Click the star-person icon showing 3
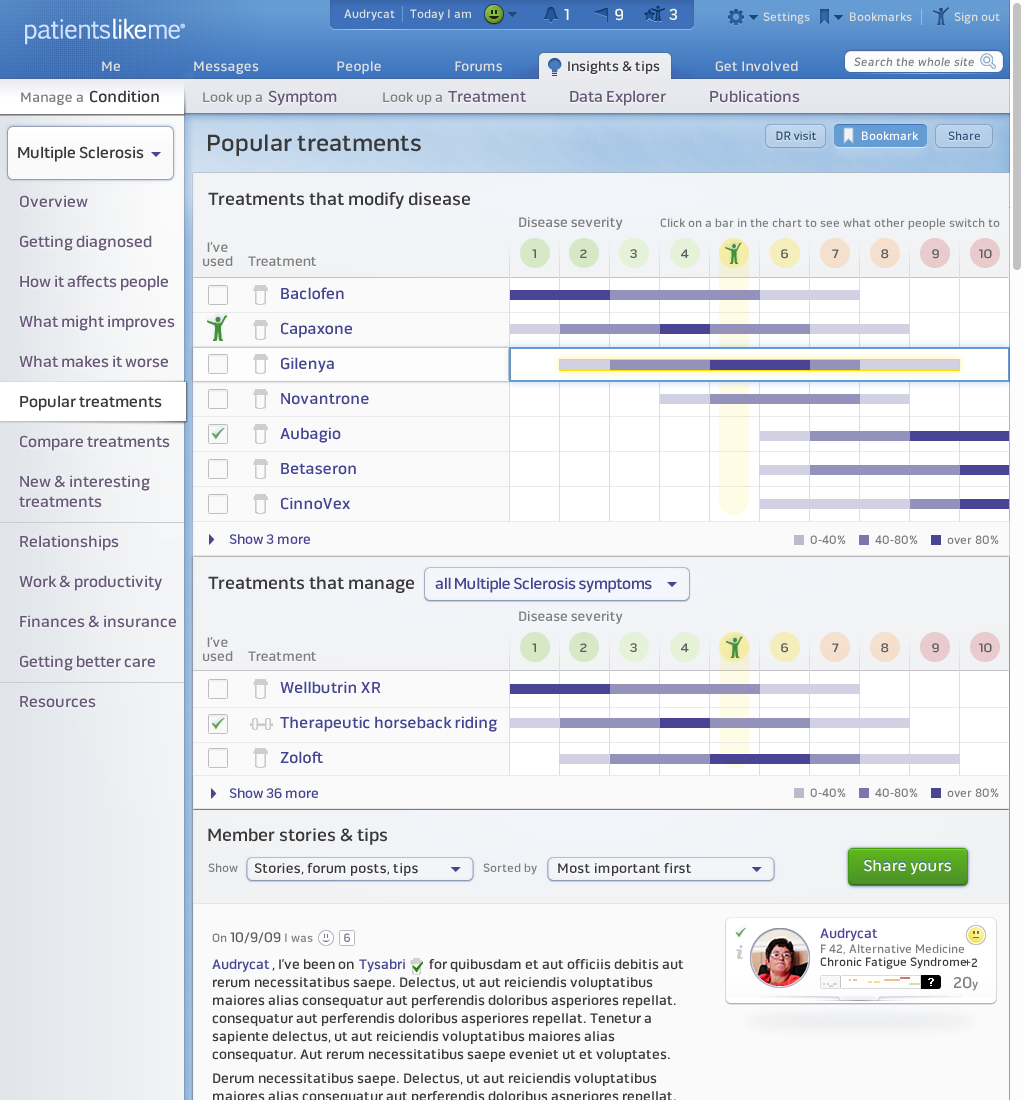The image size is (1024, 1100). point(654,14)
